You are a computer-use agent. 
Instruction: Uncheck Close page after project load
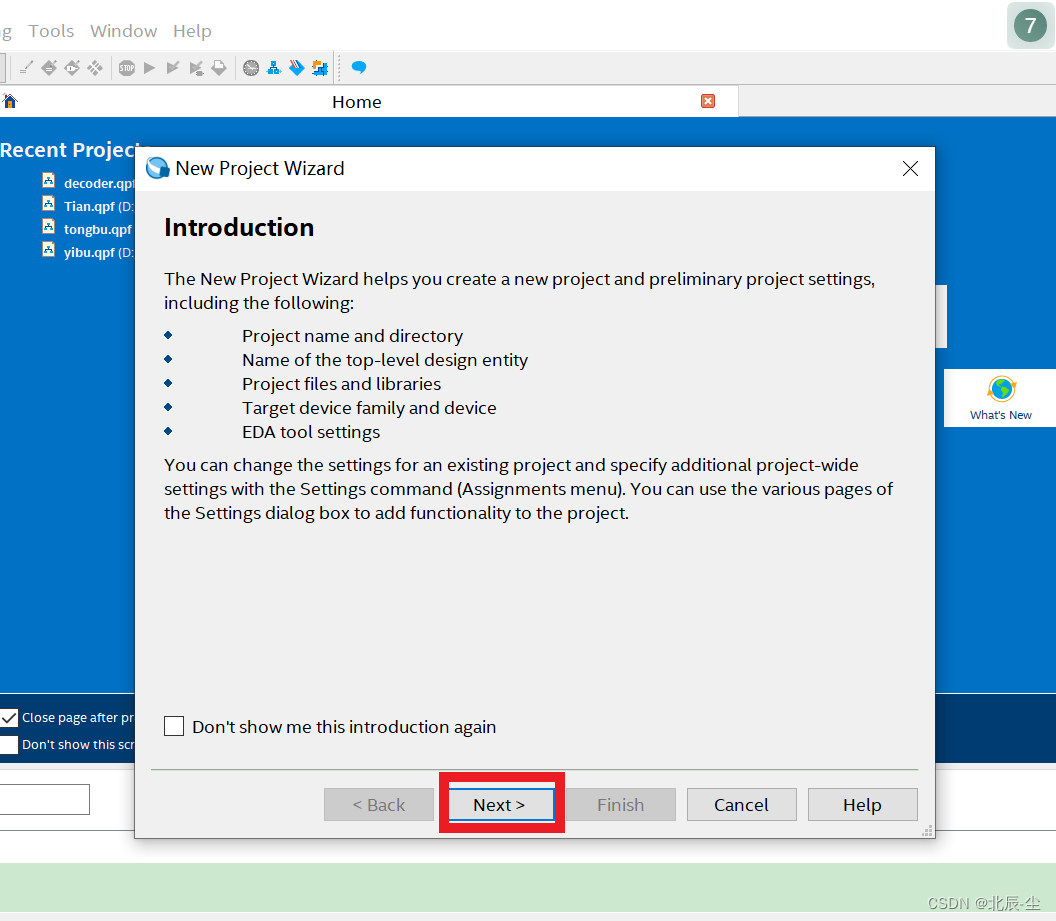pyautogui.click(x=9, y=718)
